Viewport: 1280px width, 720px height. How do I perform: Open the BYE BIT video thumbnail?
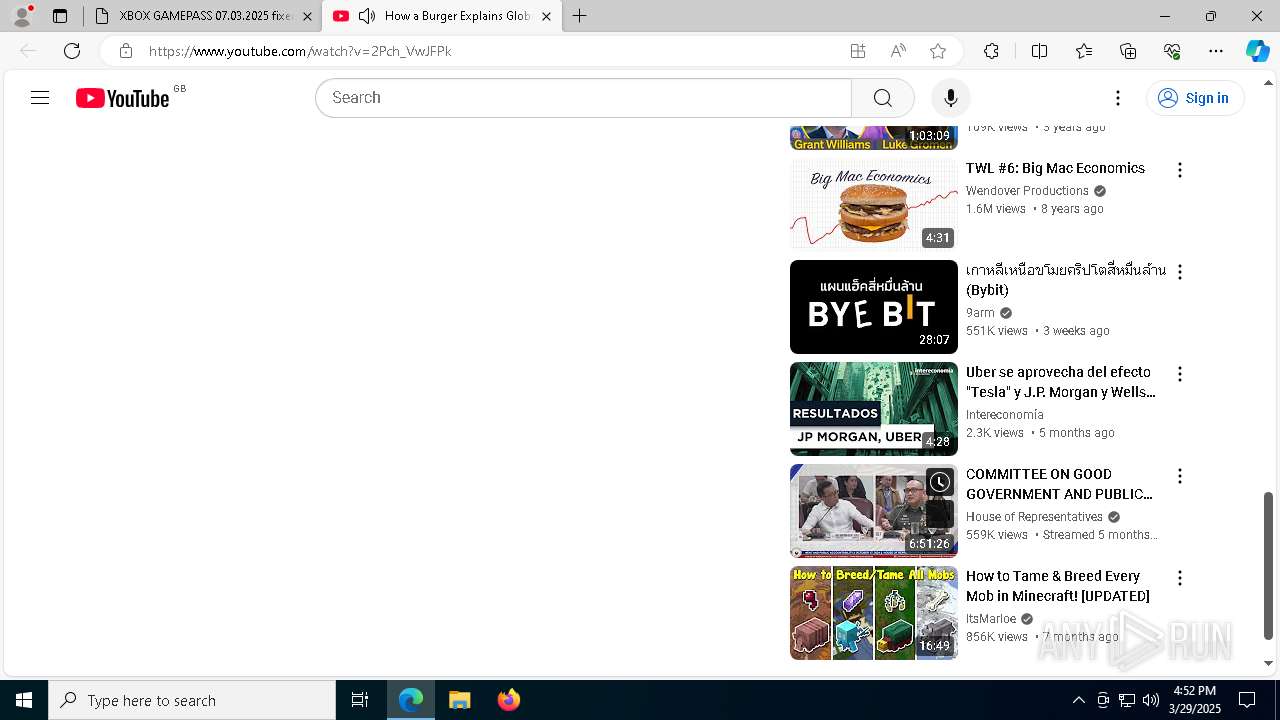pyautogui.click(x=874, y=307)
